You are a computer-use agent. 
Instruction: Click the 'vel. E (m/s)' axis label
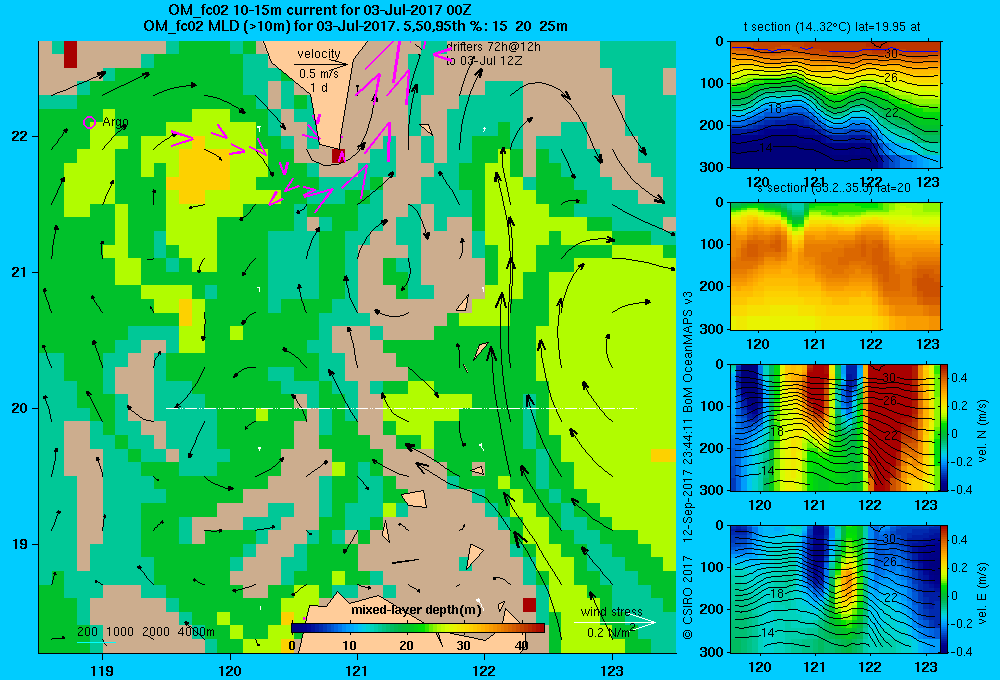click(x=982, y=592)
